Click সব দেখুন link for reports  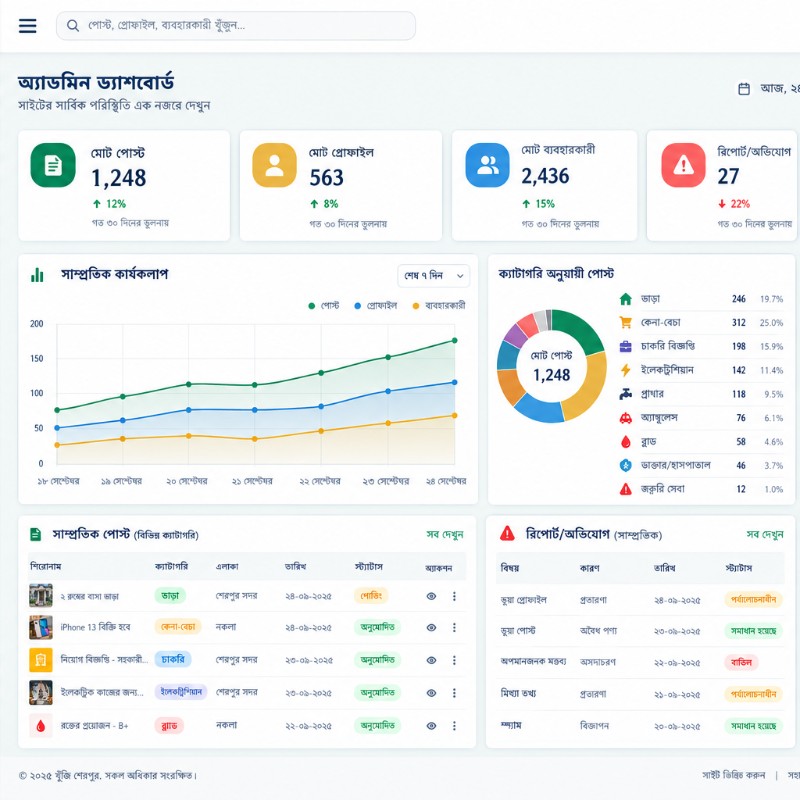click(765, 534)
